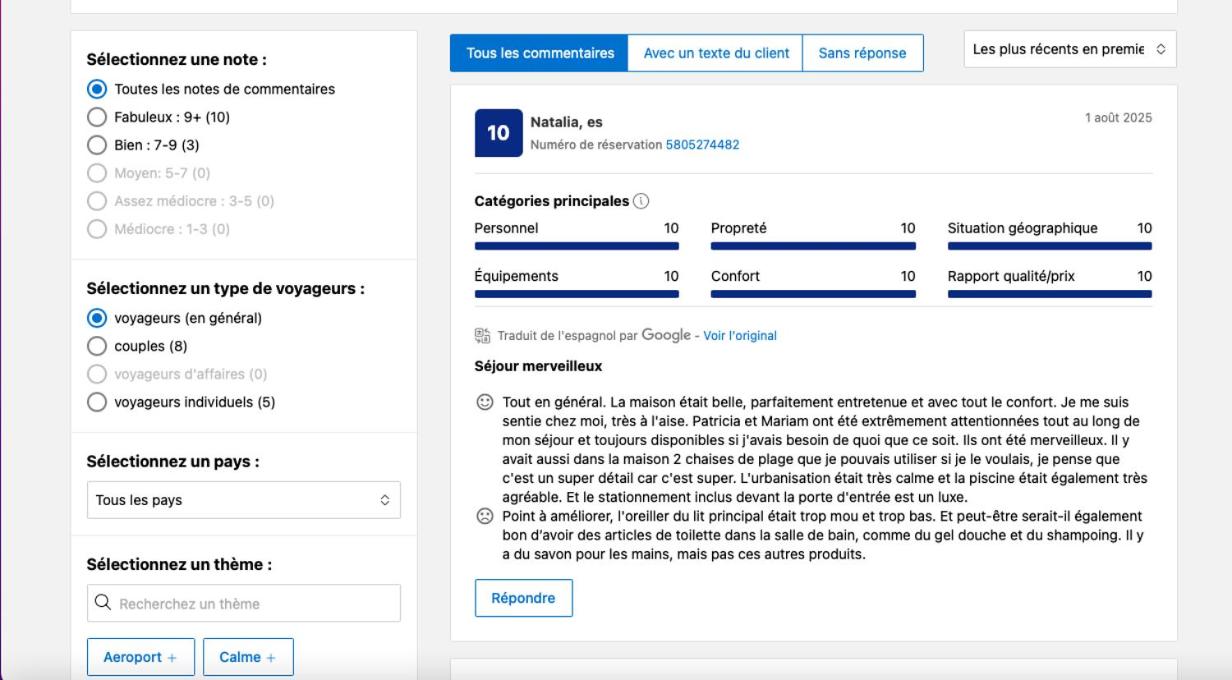The height and width of the screenshot is (680, 1232).
Task: Click the Personnel rating score bar
Action: pyautogui.click(x=576, y=246)
